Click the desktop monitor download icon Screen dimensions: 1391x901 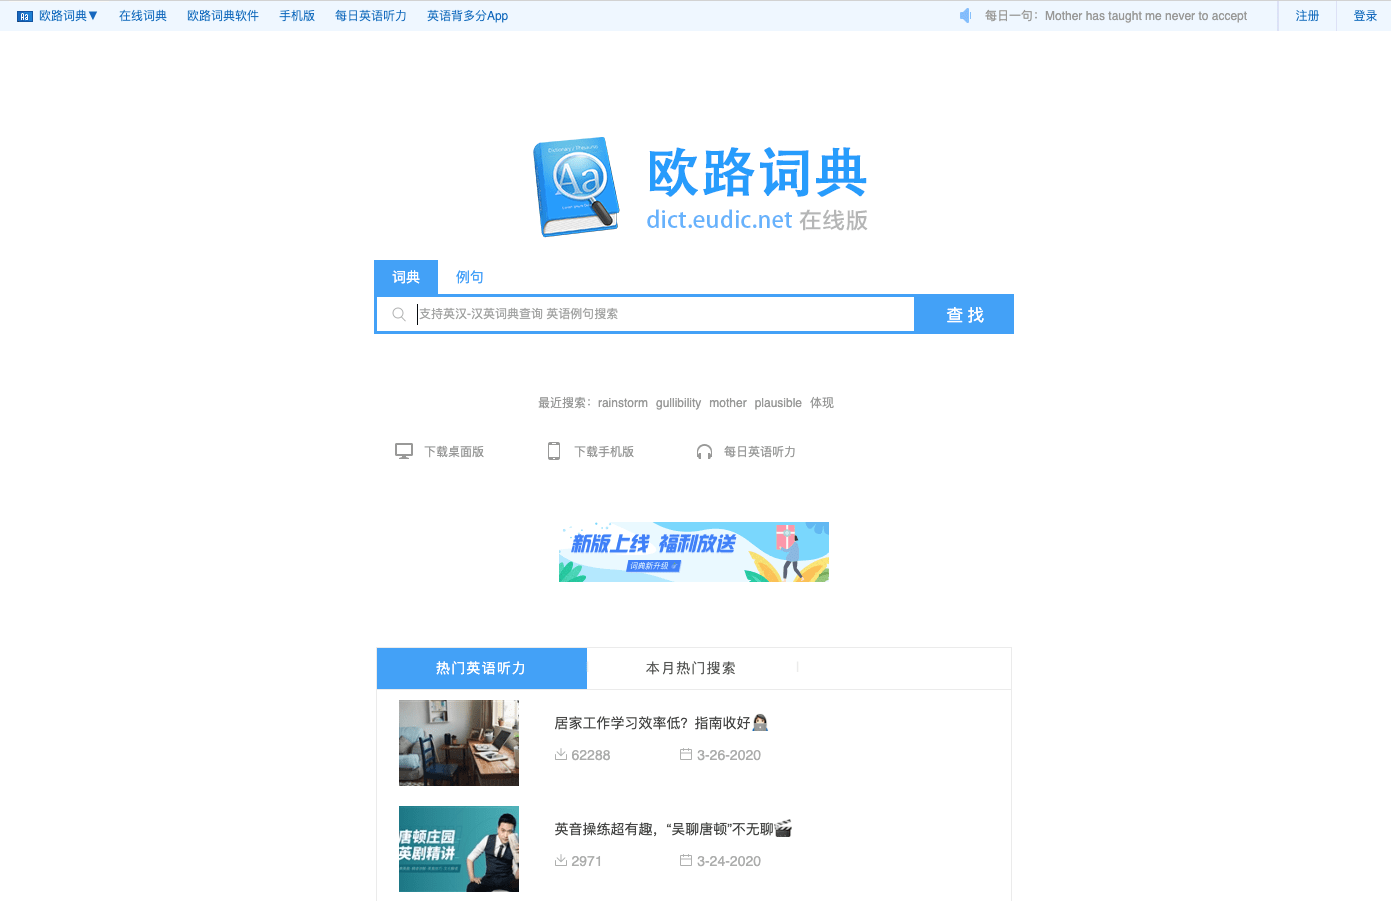[x=404, y=451]
